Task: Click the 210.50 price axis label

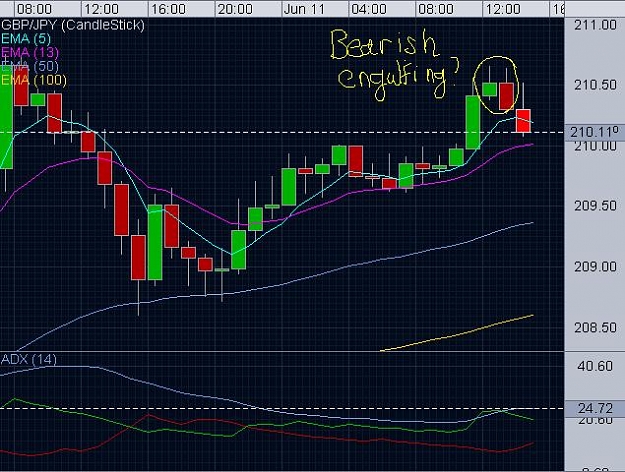Action: point(595,85)
